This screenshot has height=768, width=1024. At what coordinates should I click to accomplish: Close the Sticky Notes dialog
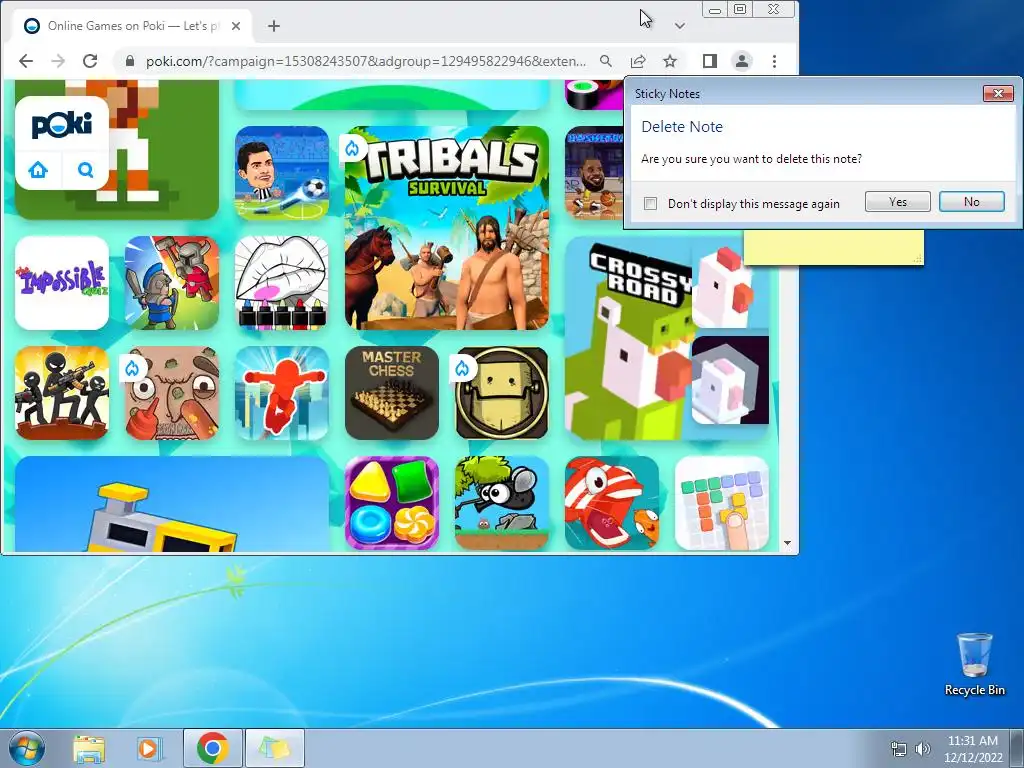999,93
